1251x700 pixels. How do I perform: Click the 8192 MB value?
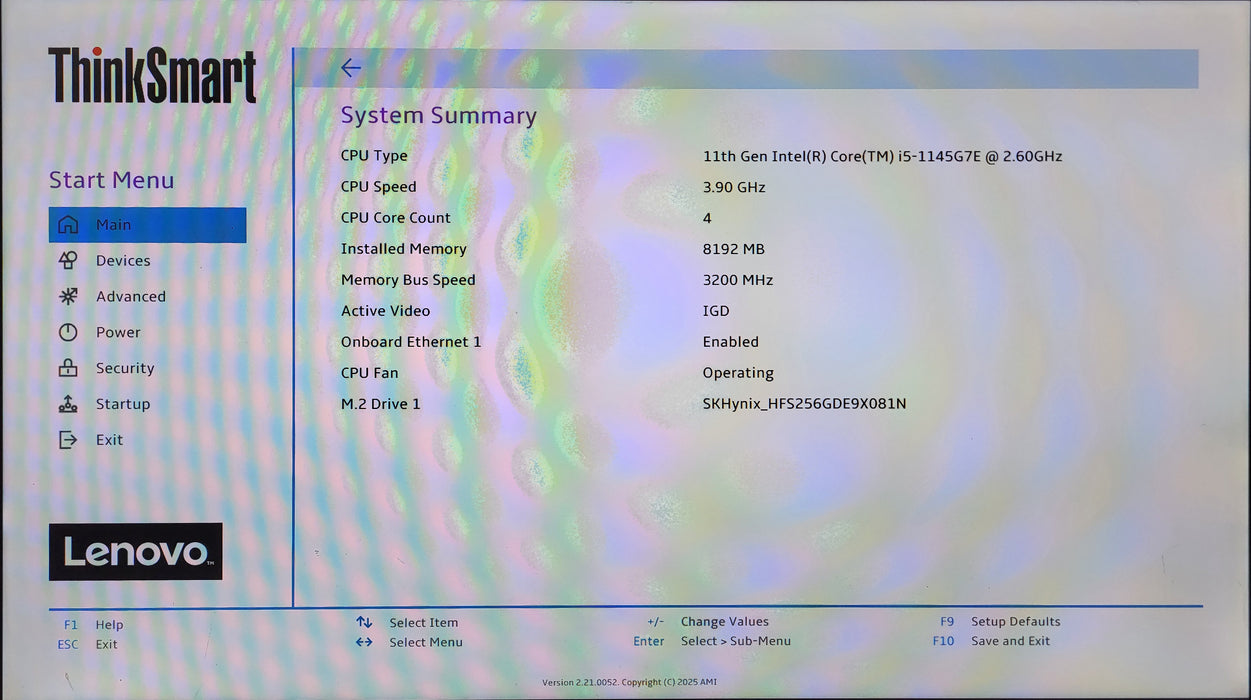click(733, 249)
